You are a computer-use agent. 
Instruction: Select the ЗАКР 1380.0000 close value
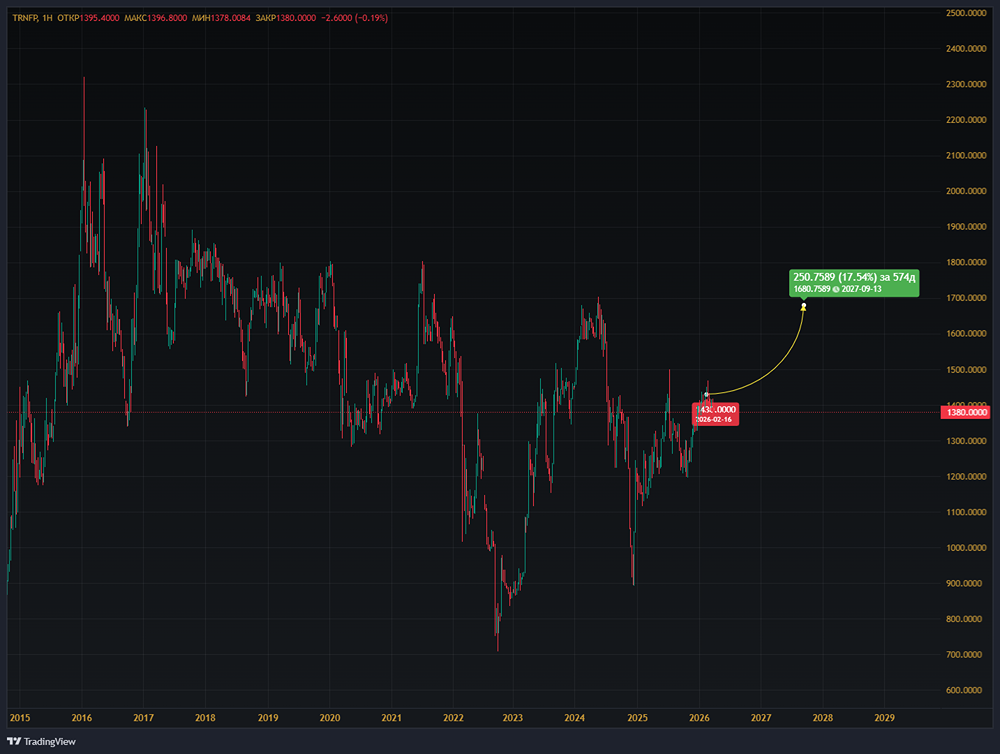(286, 18)
